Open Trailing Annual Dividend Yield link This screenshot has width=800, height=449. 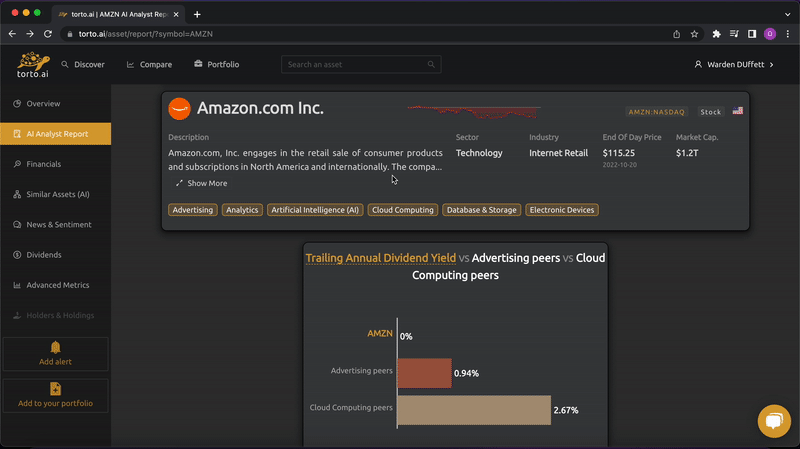(381, 258)
